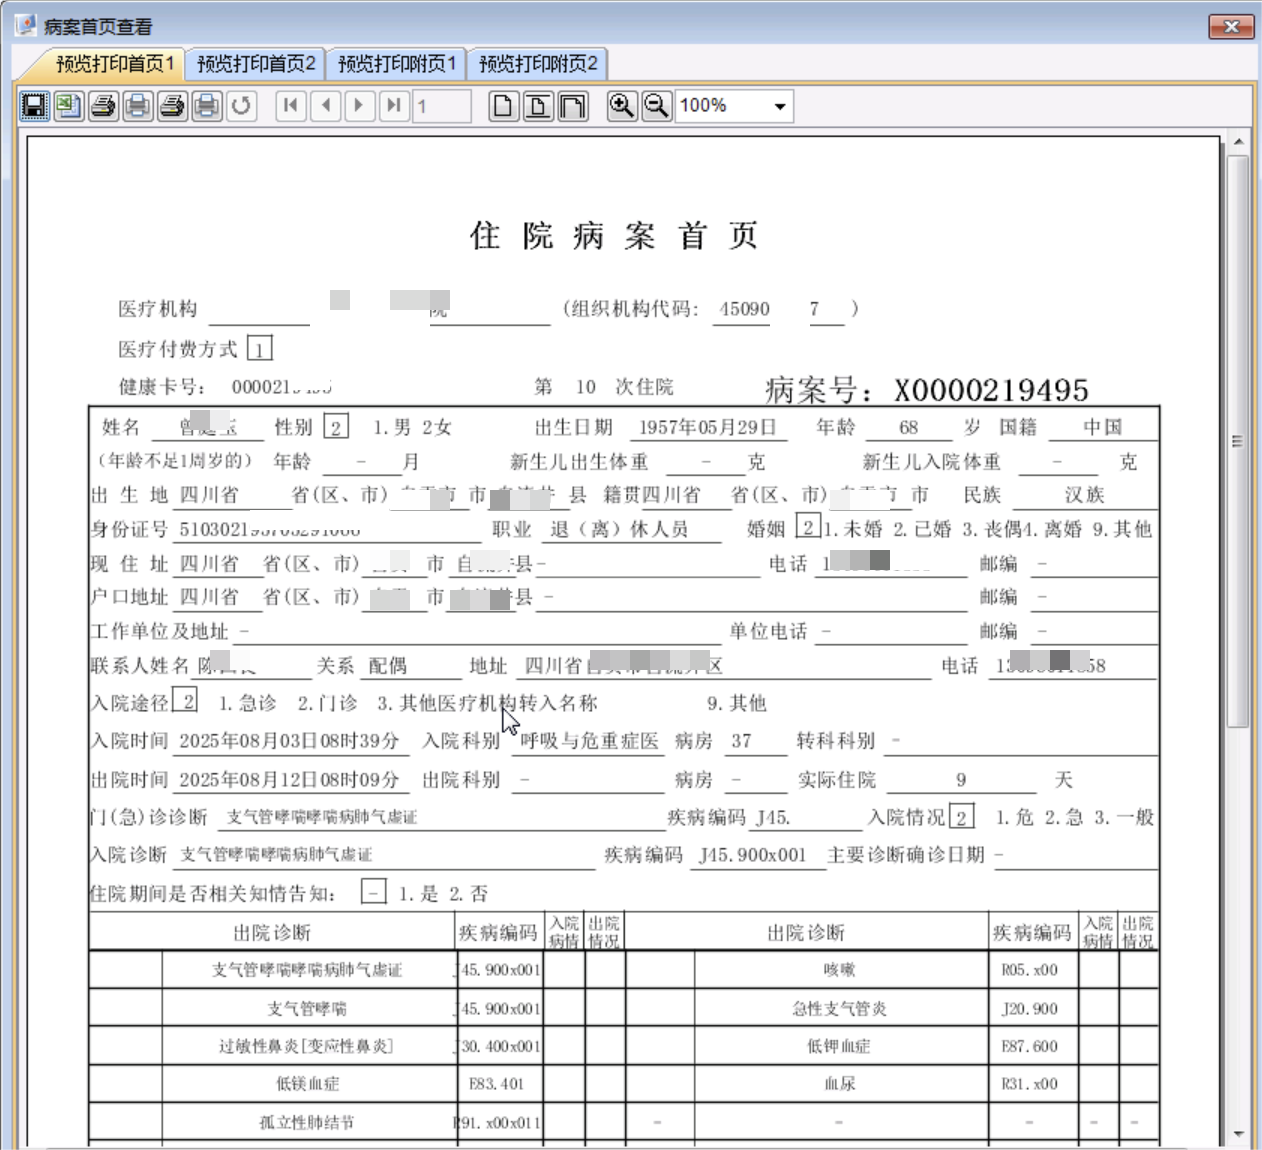Select the two-page view icon

[573, 105]
